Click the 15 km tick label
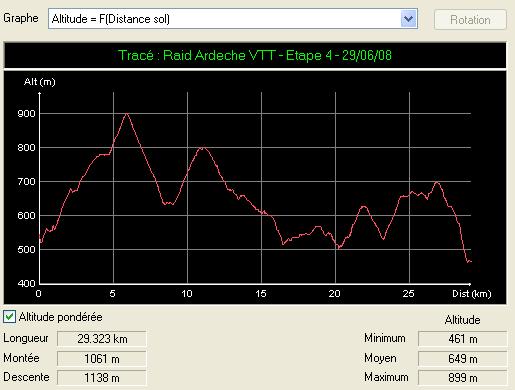 click(x=261, y=294)
